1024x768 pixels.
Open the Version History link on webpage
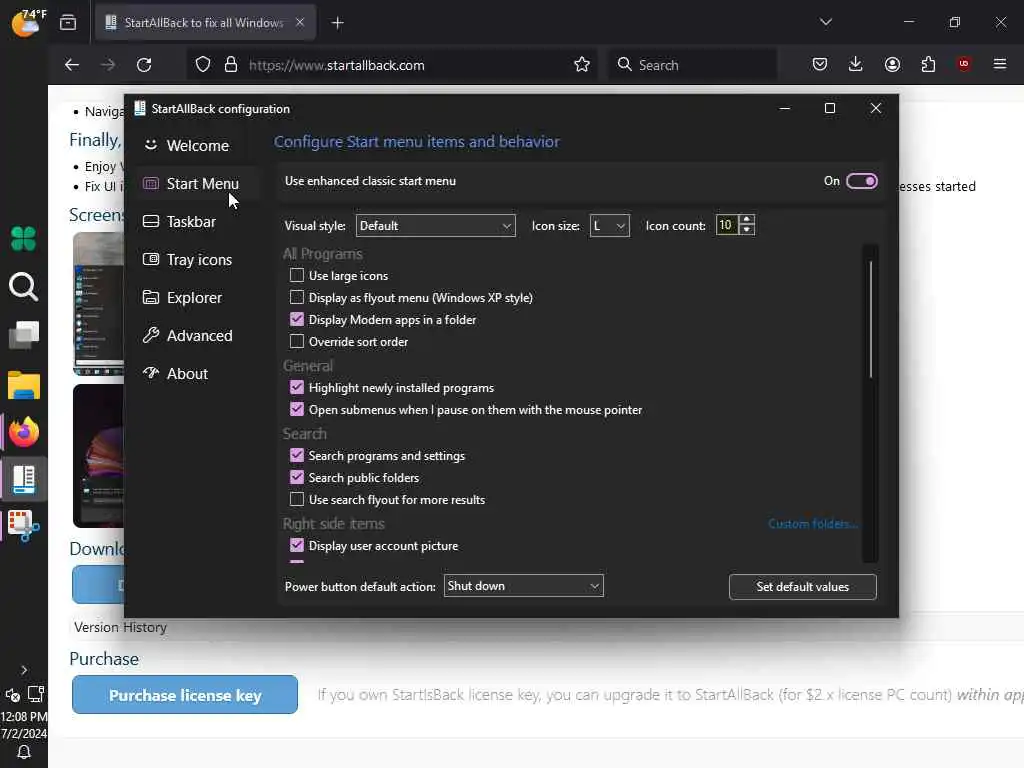coord(120,627)
